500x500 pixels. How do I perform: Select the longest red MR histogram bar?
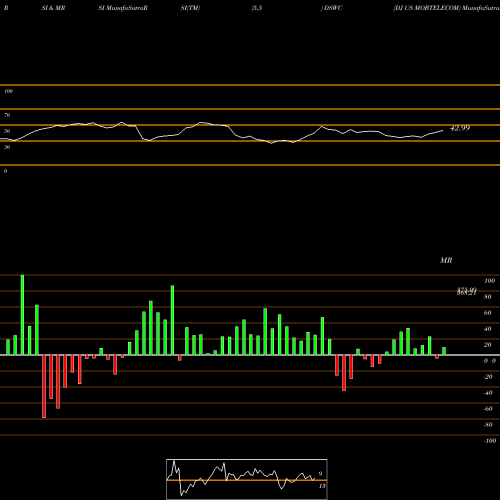44,386
